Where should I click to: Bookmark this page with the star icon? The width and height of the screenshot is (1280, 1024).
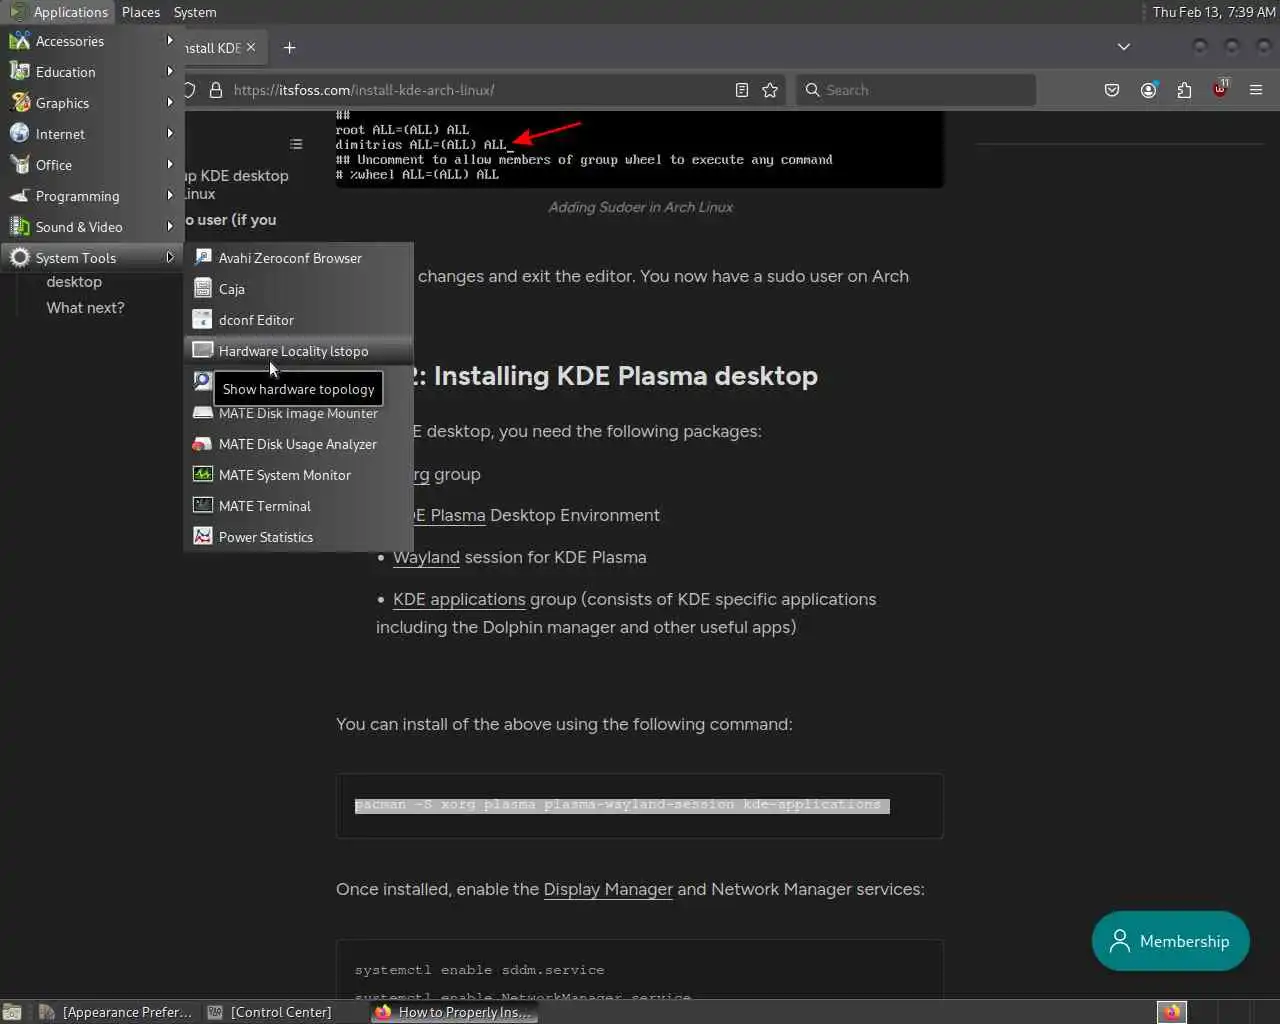770,90
